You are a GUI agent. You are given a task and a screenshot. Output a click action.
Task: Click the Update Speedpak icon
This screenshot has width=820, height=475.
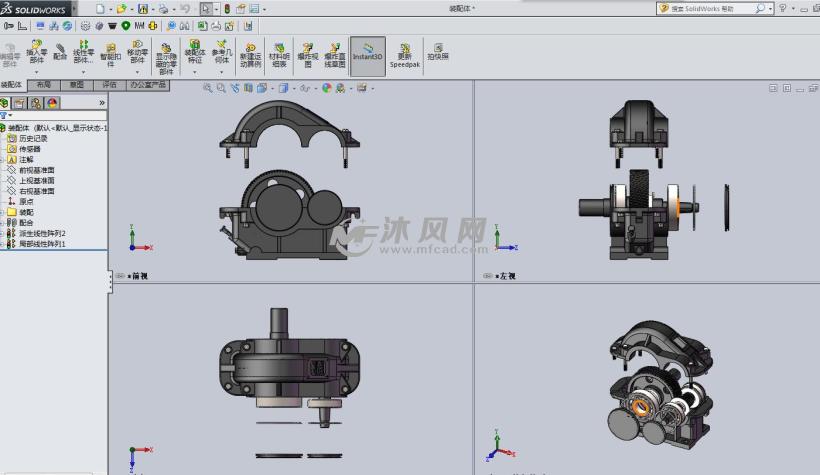click(404, 54)
